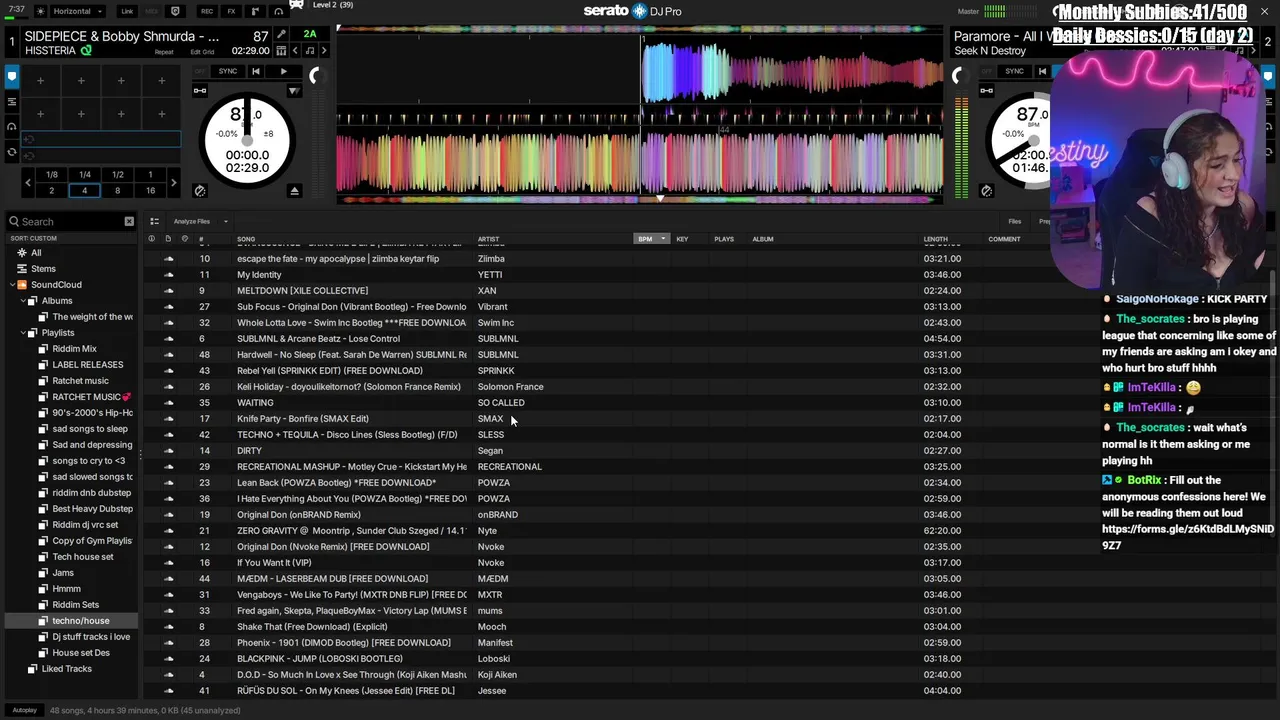
Task: Show longer loop sizes right arrow
Action: pos(173,182)
